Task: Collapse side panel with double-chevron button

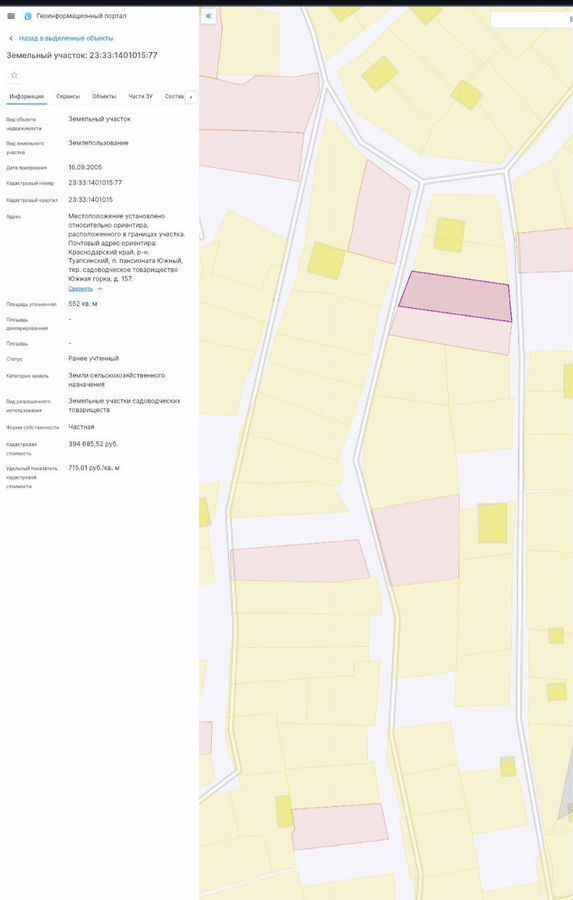Action: 208,16
